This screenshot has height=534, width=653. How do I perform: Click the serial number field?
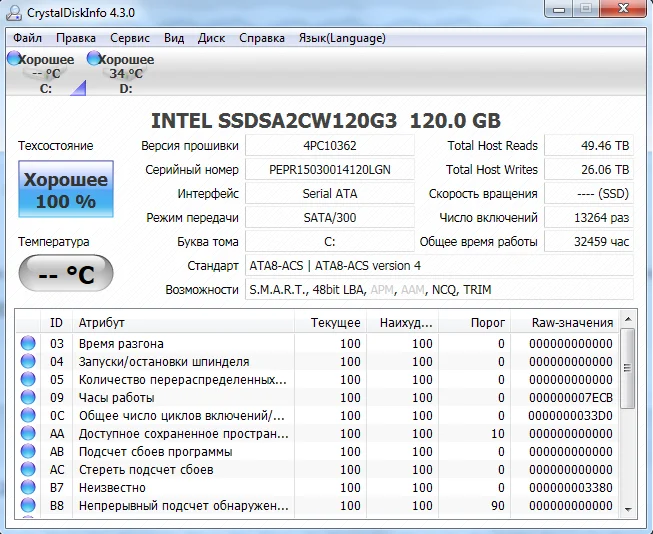click(329, 170)
